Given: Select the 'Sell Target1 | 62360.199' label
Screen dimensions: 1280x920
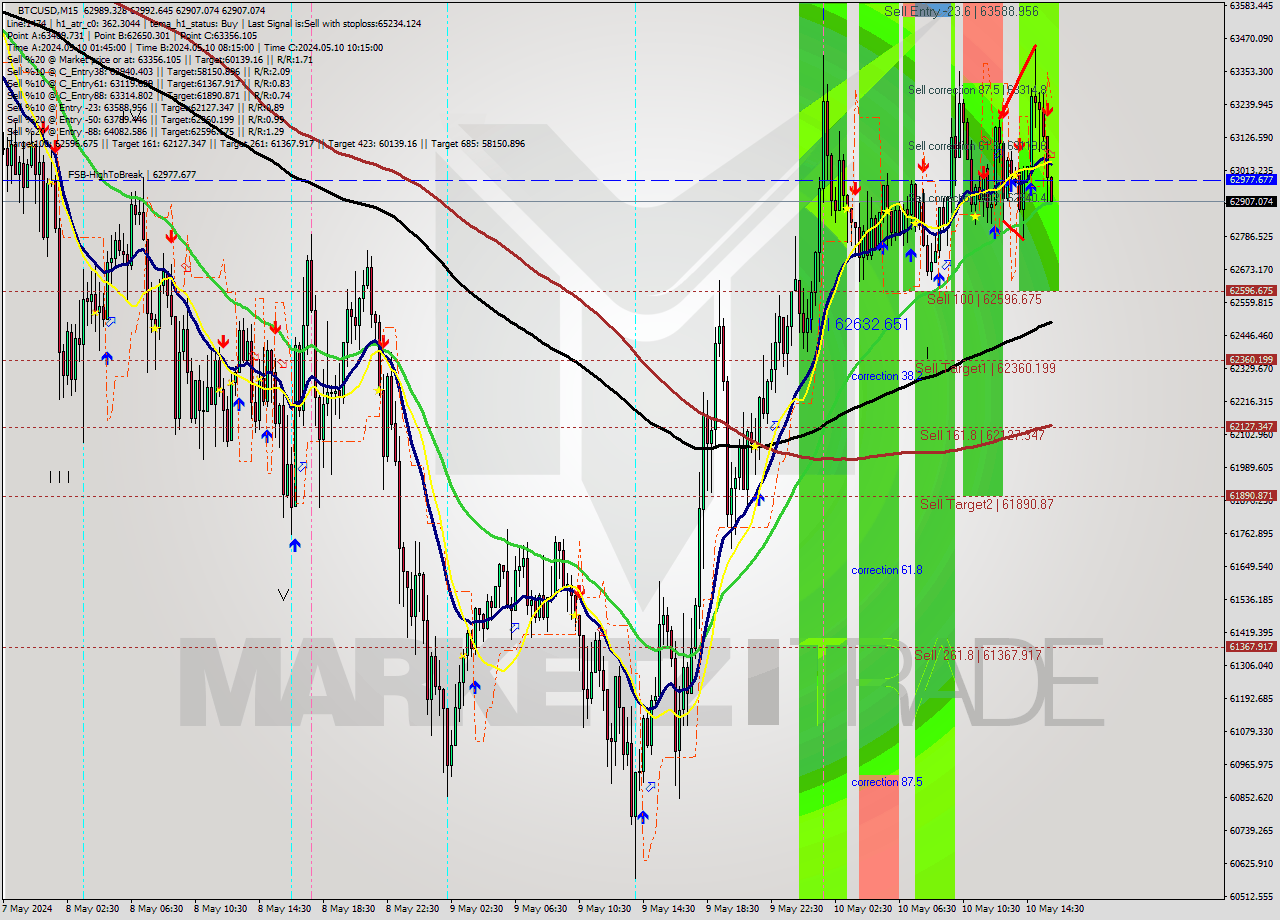Looking at the screenshot, I should click(x=985, y=369).
